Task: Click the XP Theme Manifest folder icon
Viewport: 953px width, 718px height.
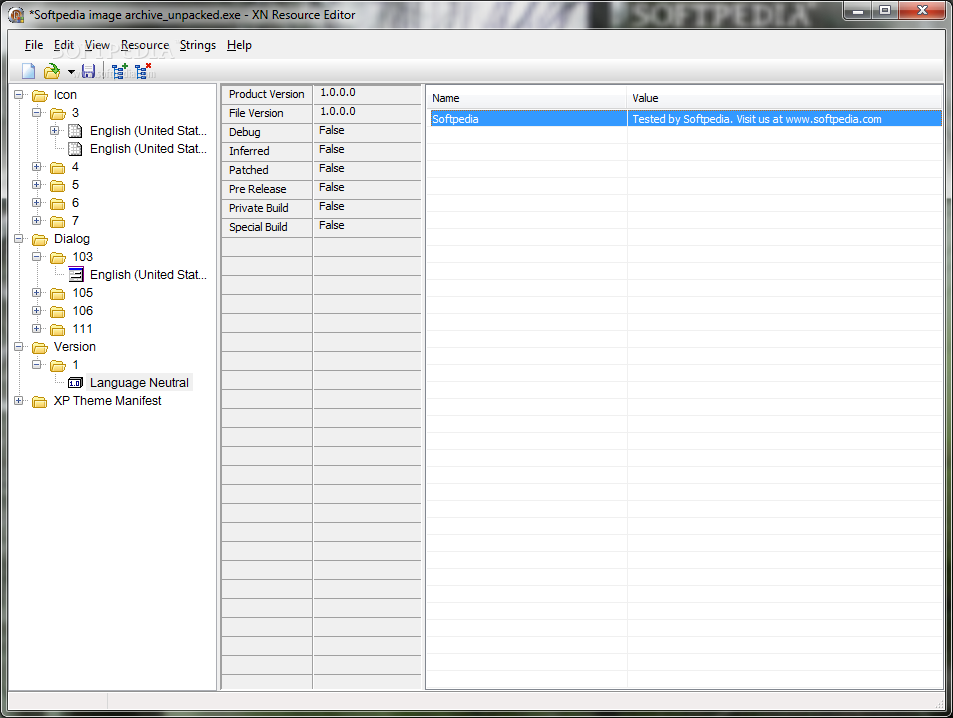Action: tap(40, 401)
